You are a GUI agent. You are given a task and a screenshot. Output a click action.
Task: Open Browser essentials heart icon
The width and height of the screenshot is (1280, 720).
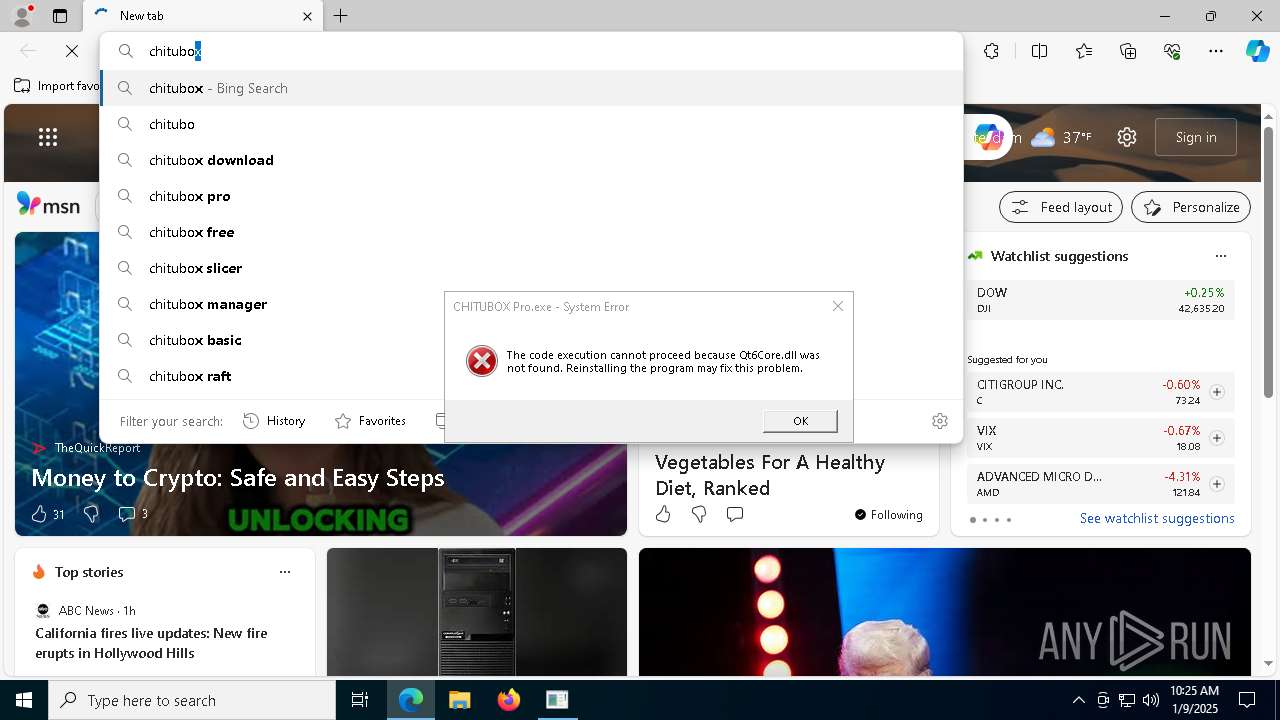click(x=1172, y=51)
